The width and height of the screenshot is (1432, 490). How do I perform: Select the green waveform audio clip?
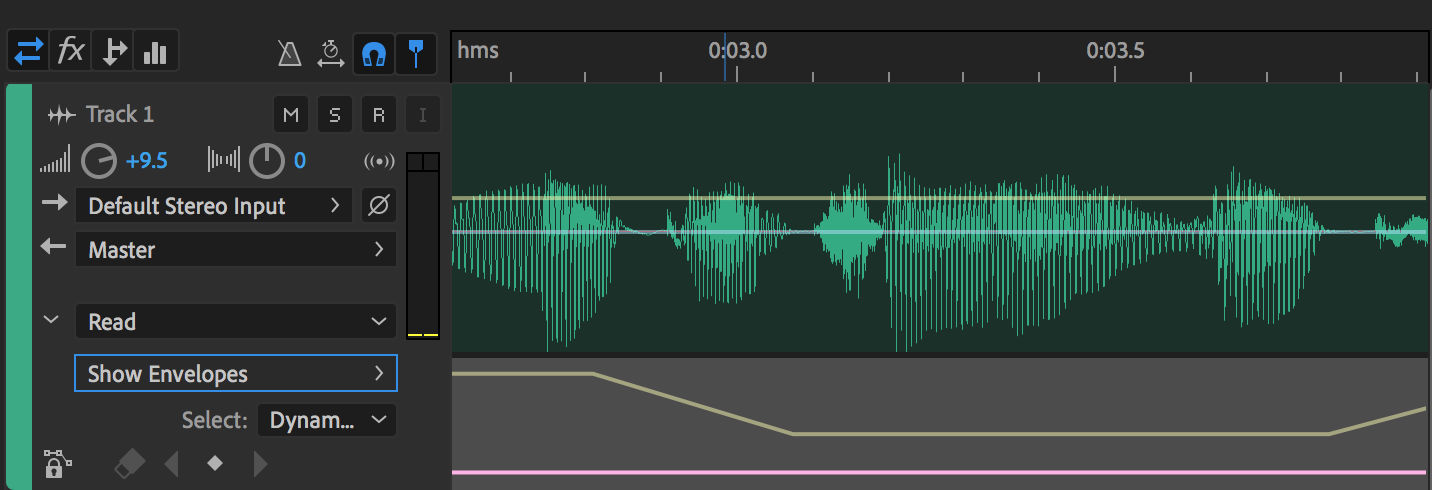coord(939,218)
